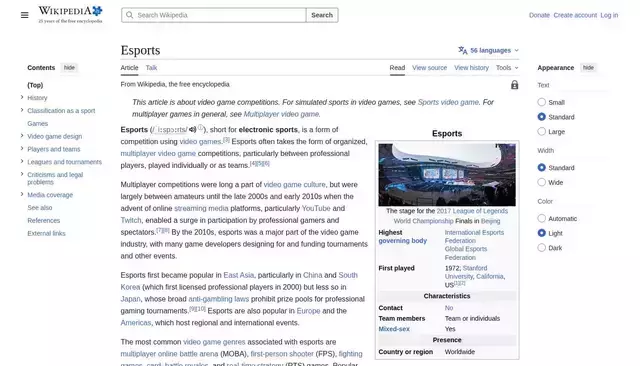640x366 pixels.
Task: Open the East Asia link
Action: (x=238, y=275)
